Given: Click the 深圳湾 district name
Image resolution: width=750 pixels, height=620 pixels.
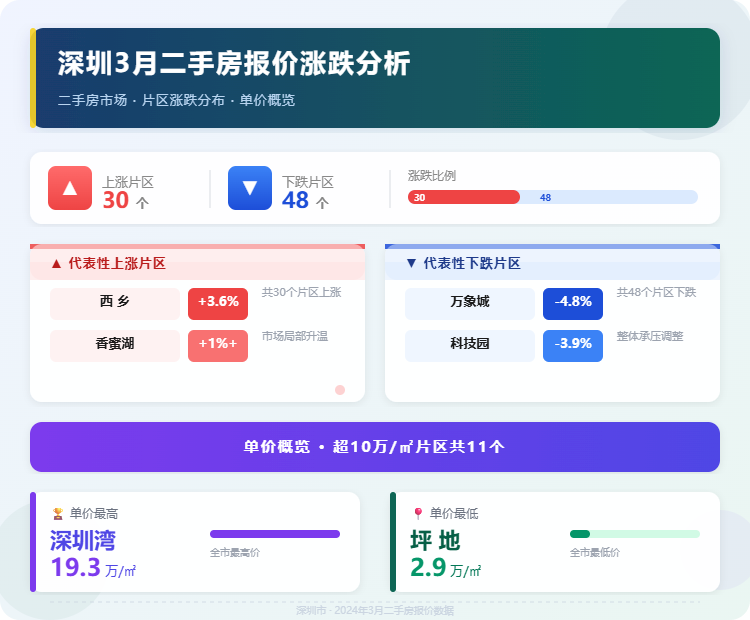Looking at the screenshot, I should [x=83, y=541].
